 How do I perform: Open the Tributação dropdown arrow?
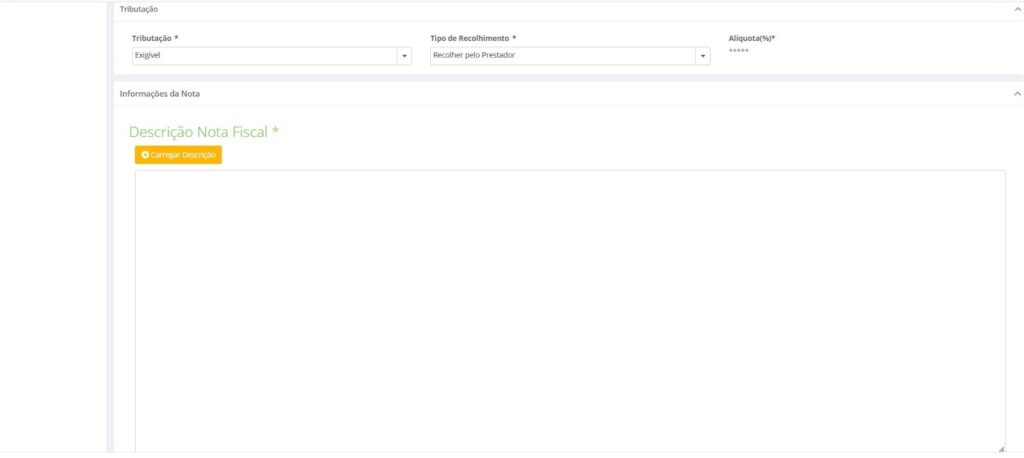[405, 56]
